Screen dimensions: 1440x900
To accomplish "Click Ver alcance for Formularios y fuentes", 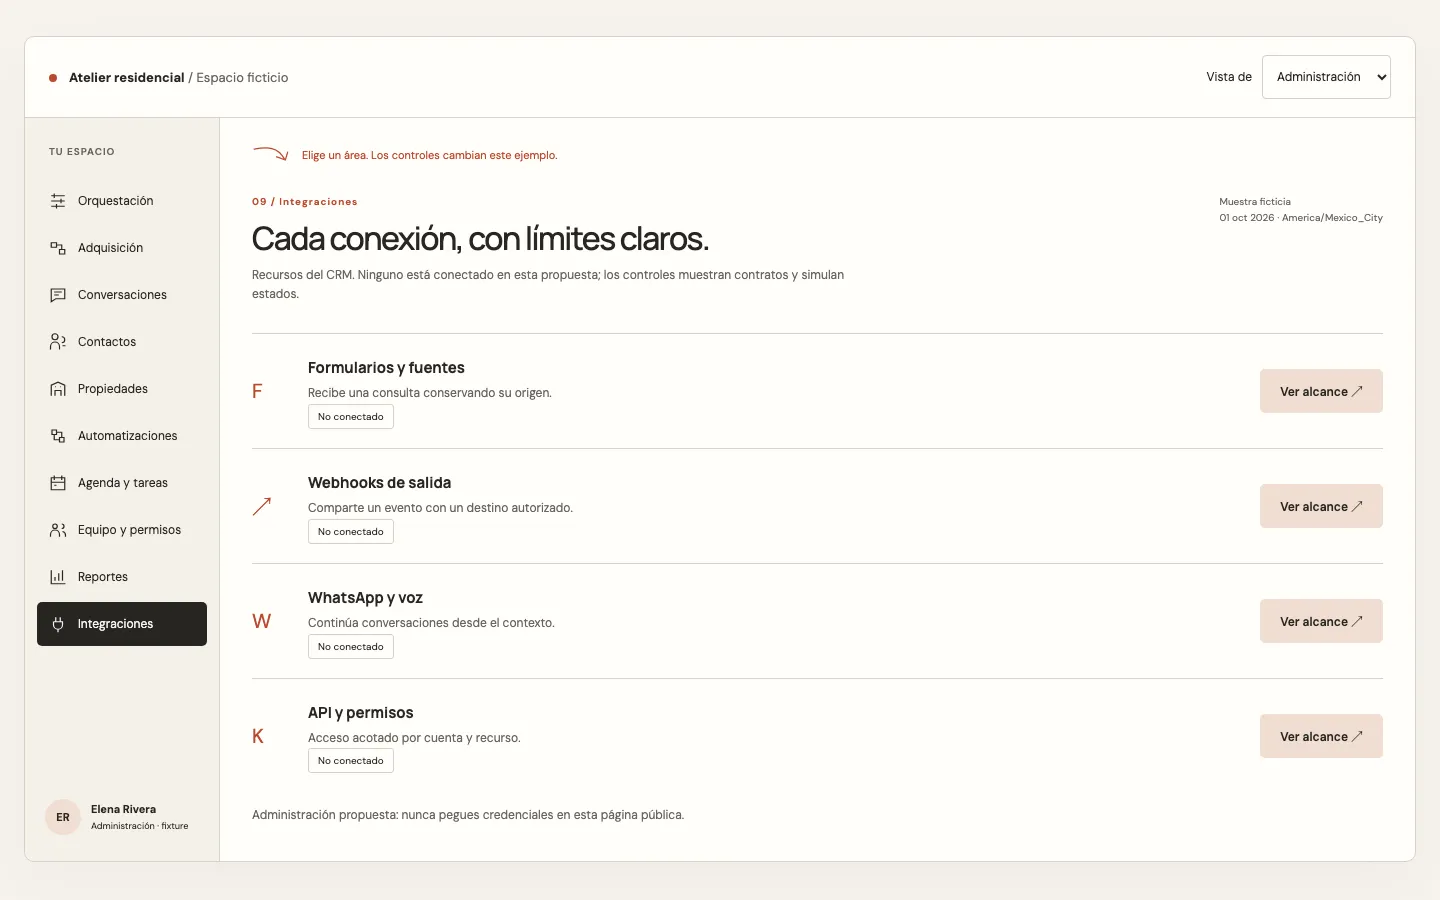I will coord(1321,391).
